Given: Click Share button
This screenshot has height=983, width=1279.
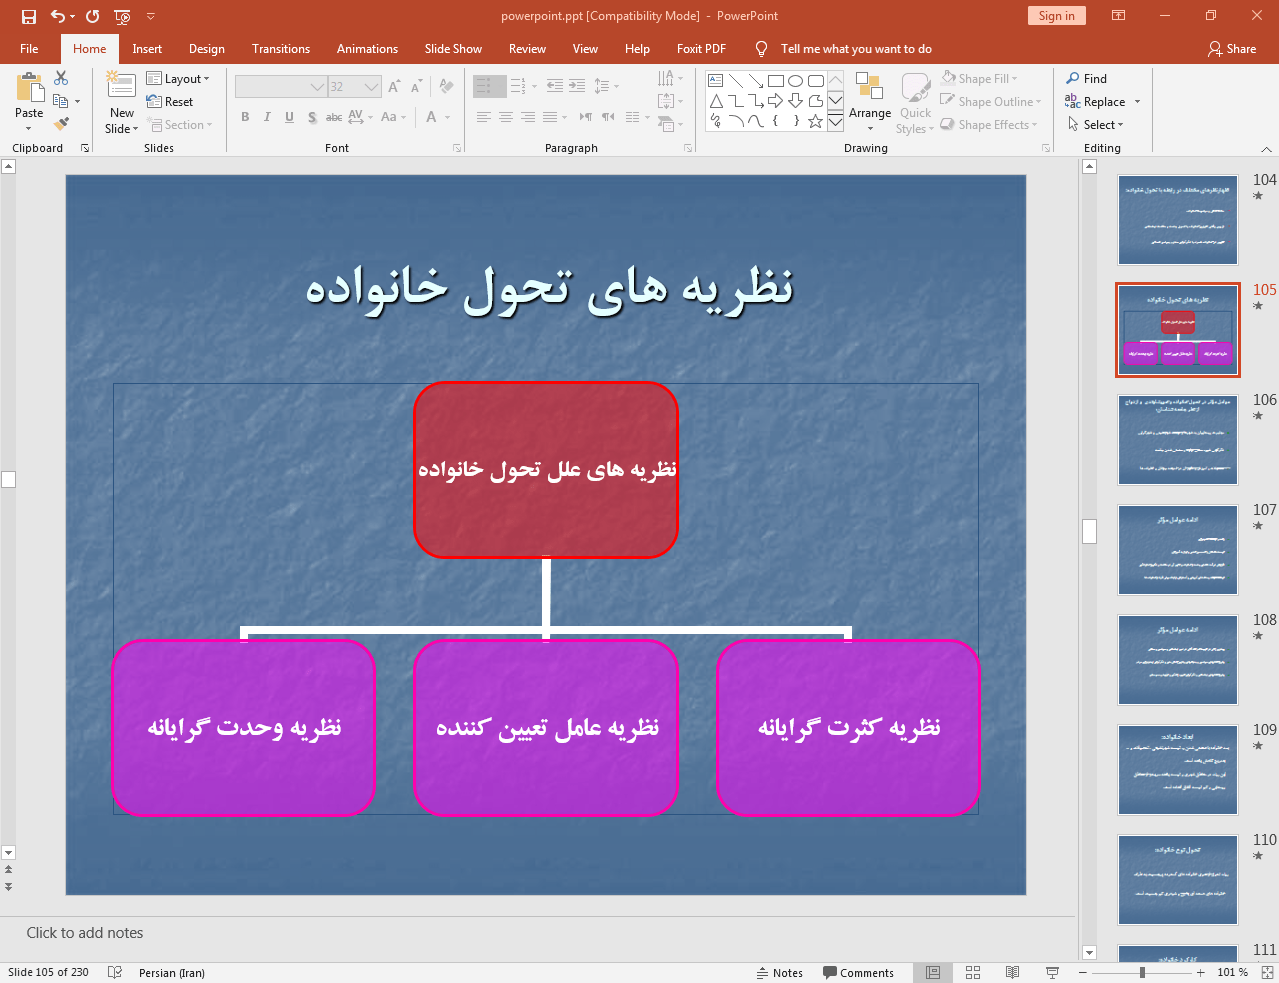Looking at the screenshot, I should pyautogui.click(x=1231, y=49).
